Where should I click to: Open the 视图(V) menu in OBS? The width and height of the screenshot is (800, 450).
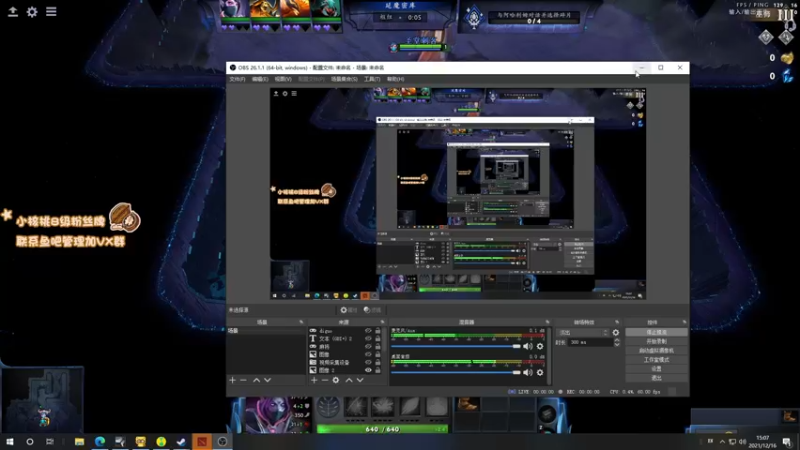click(x=283, y=79)
